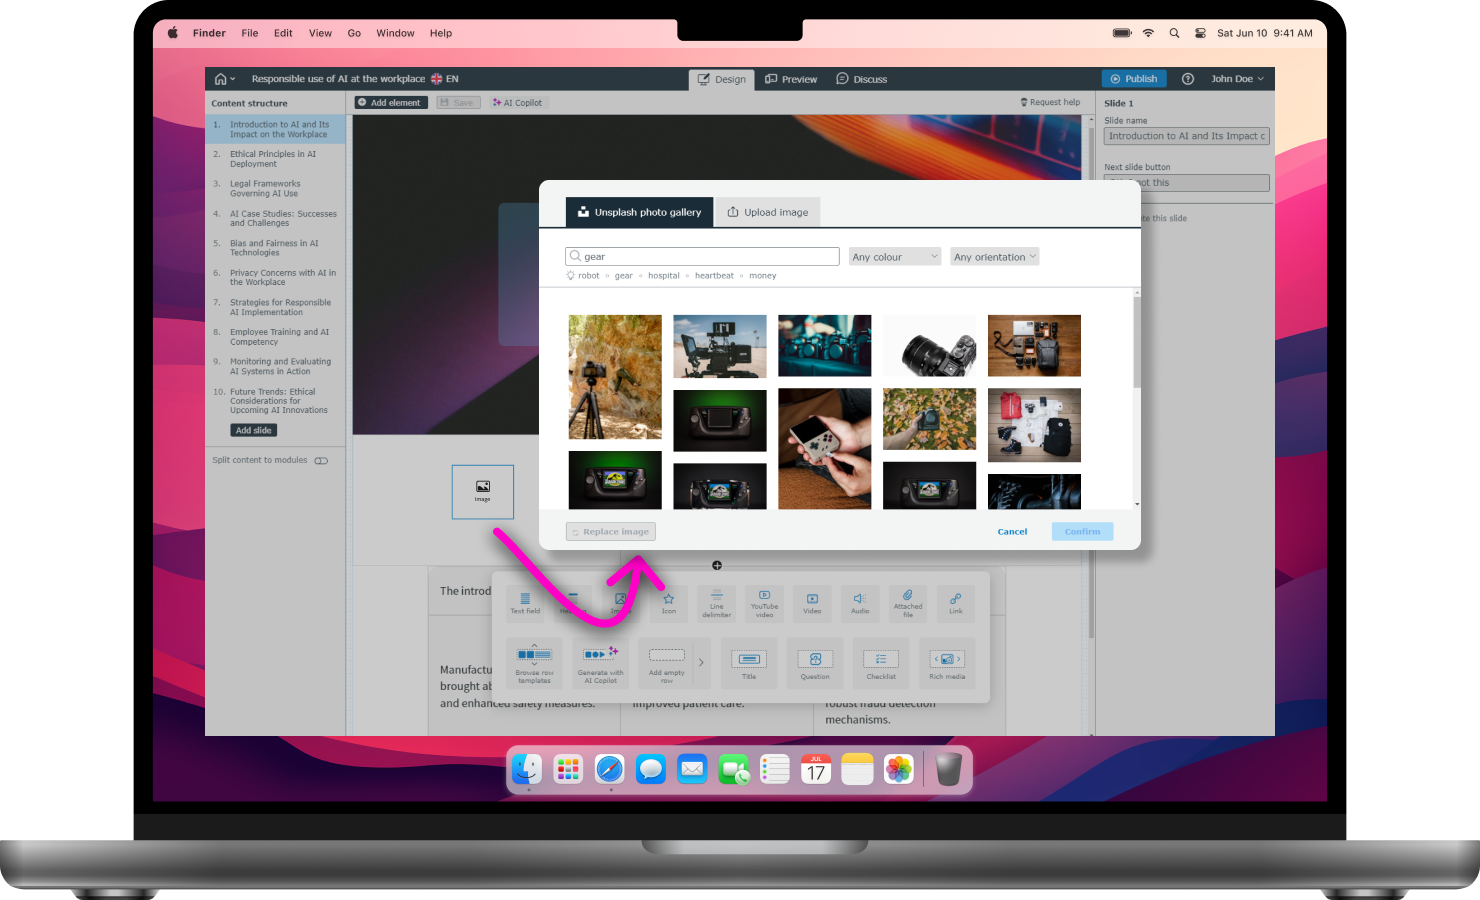This screenshot has width=1480, height=900.
Task: Switch to Upload image tab
Action: [x=768, y=212]
